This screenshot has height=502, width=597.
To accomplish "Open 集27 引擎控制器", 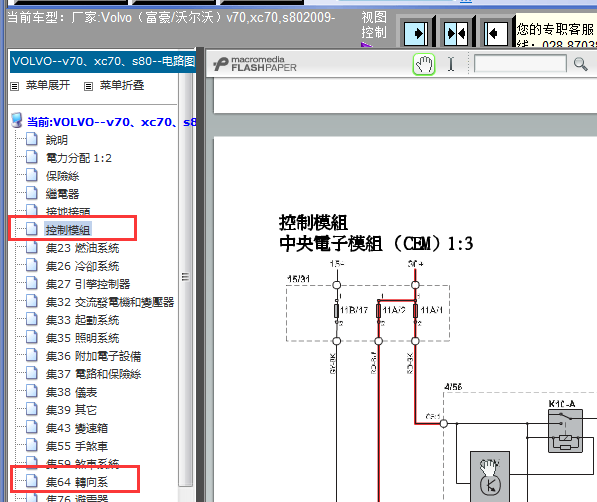I will (88, 284).
